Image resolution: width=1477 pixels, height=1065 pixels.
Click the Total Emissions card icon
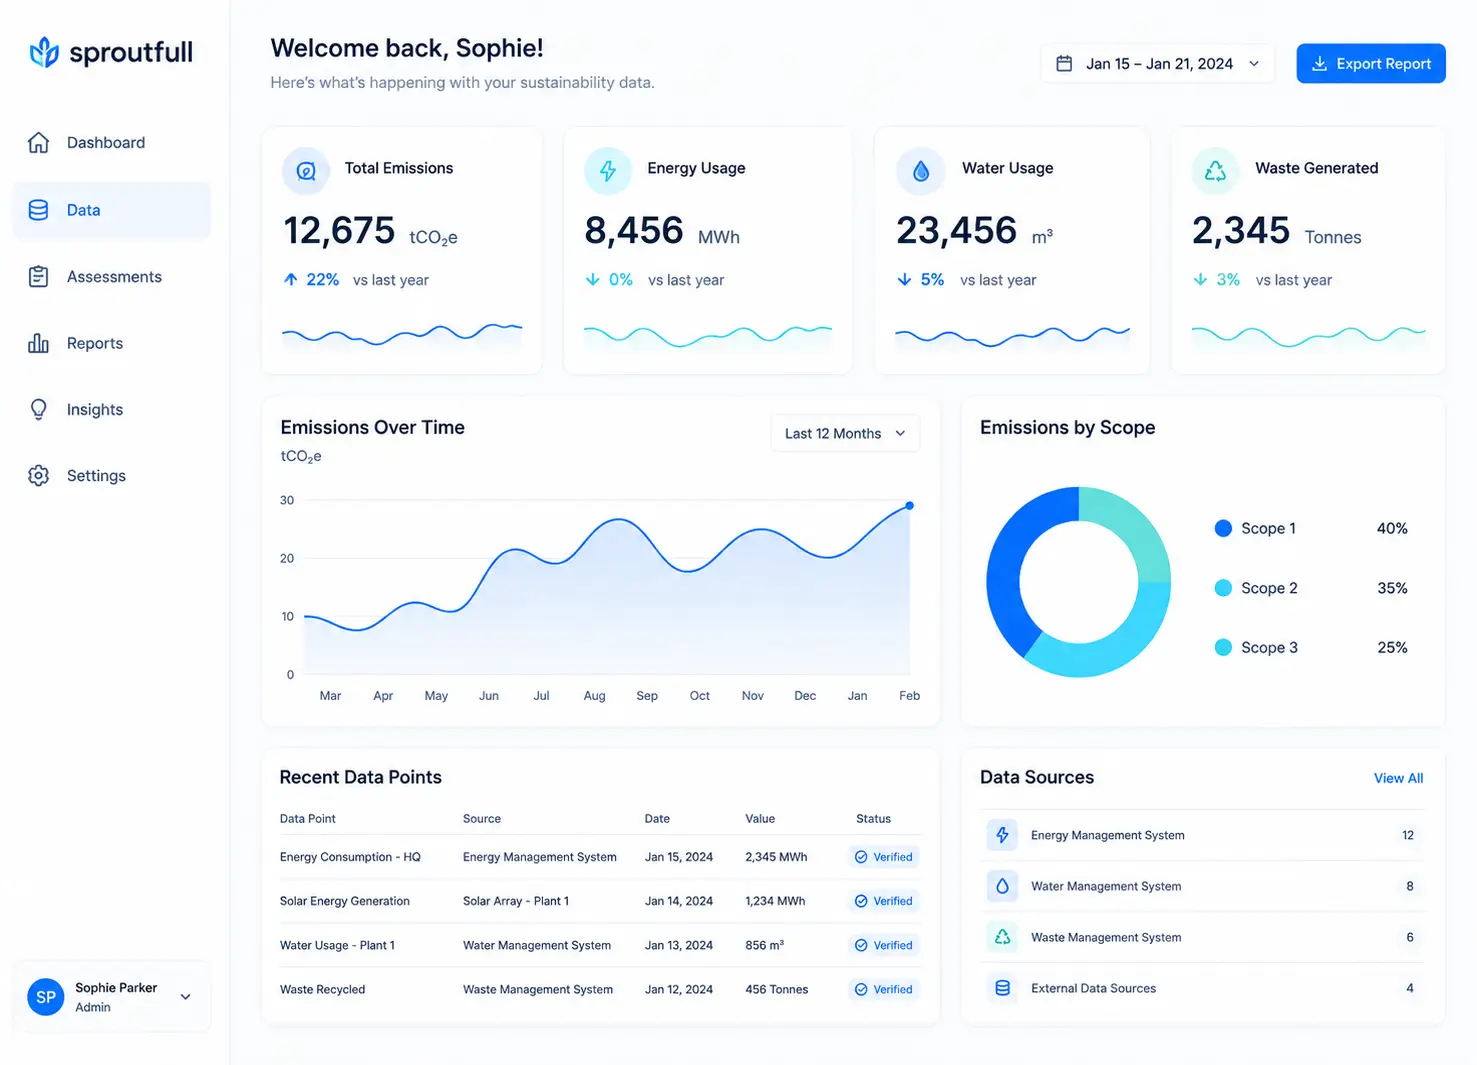(x=306, y=171)
